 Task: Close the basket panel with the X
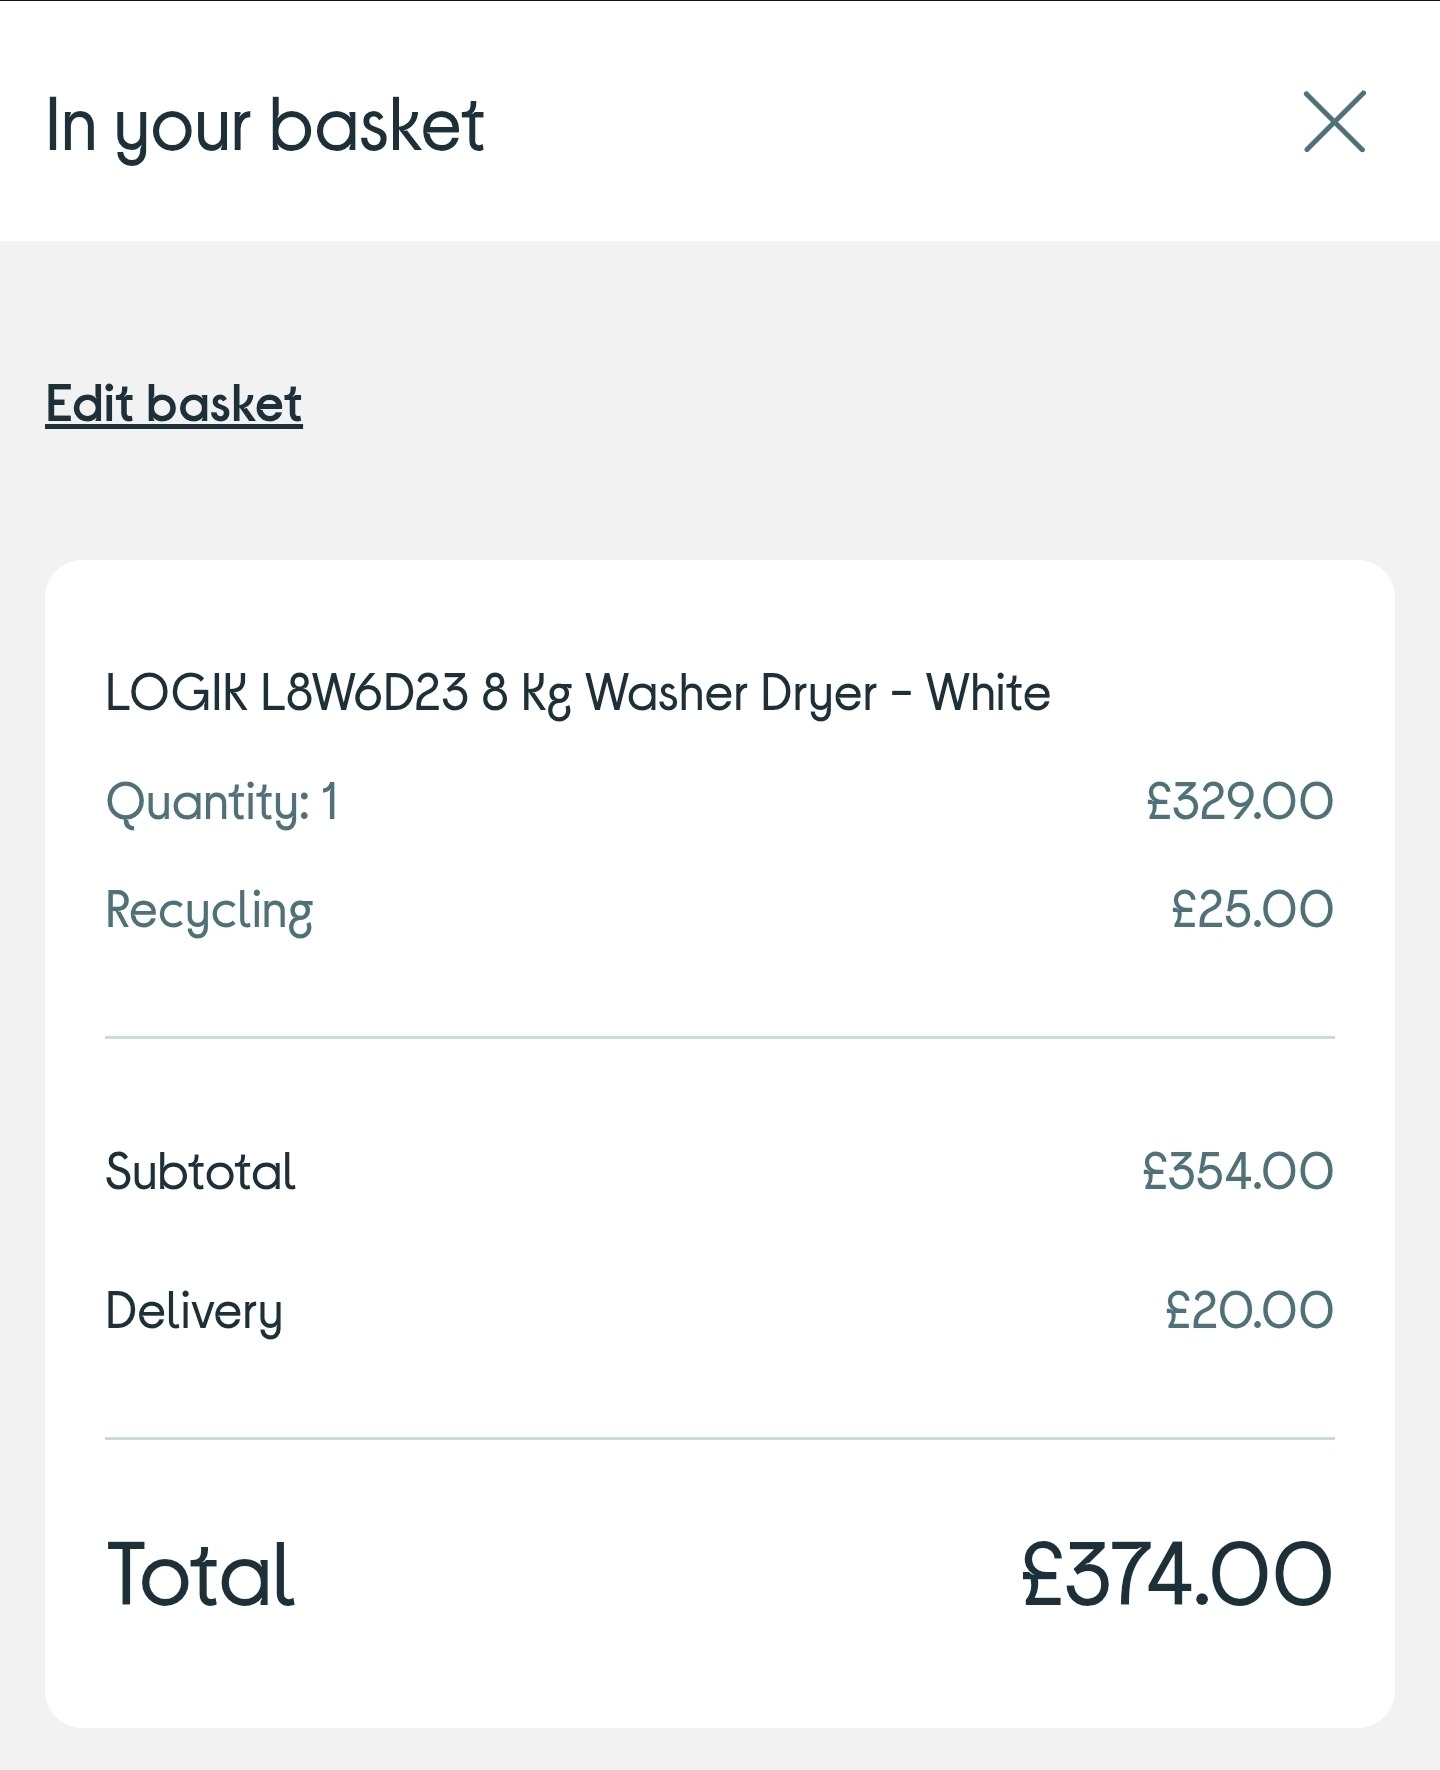click(1334, 122)
